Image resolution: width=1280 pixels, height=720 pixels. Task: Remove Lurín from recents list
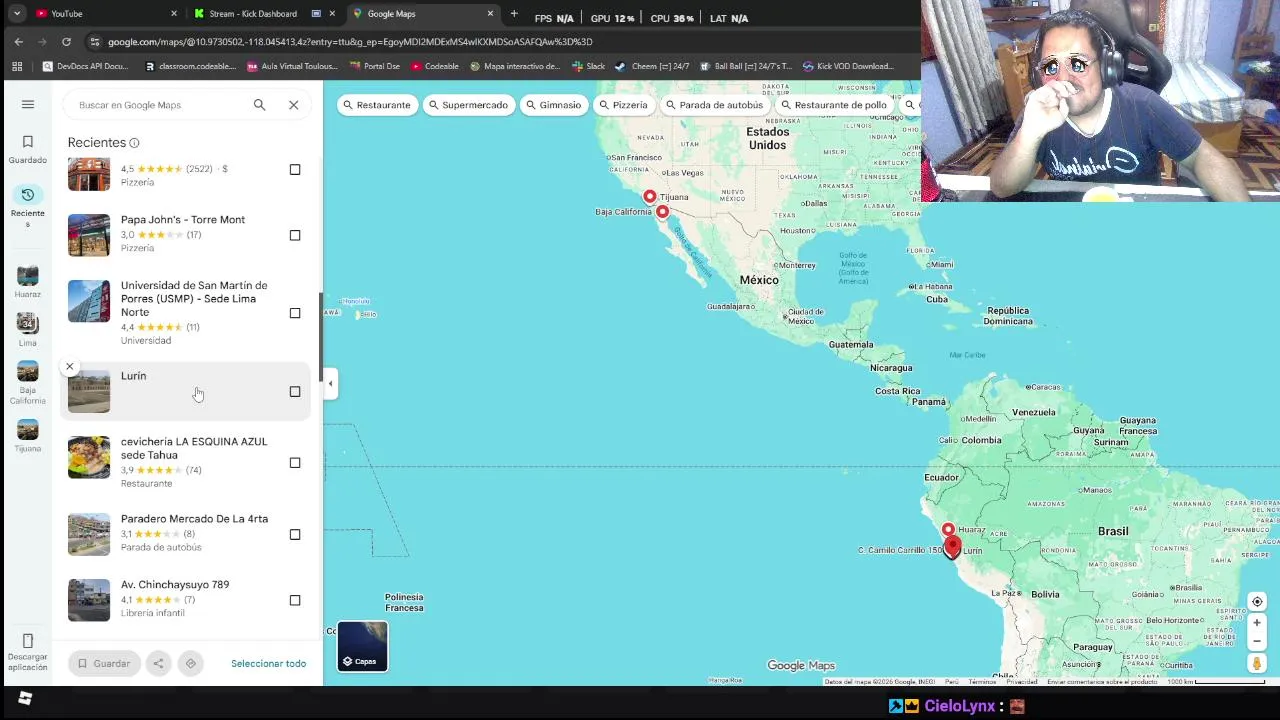70,367
